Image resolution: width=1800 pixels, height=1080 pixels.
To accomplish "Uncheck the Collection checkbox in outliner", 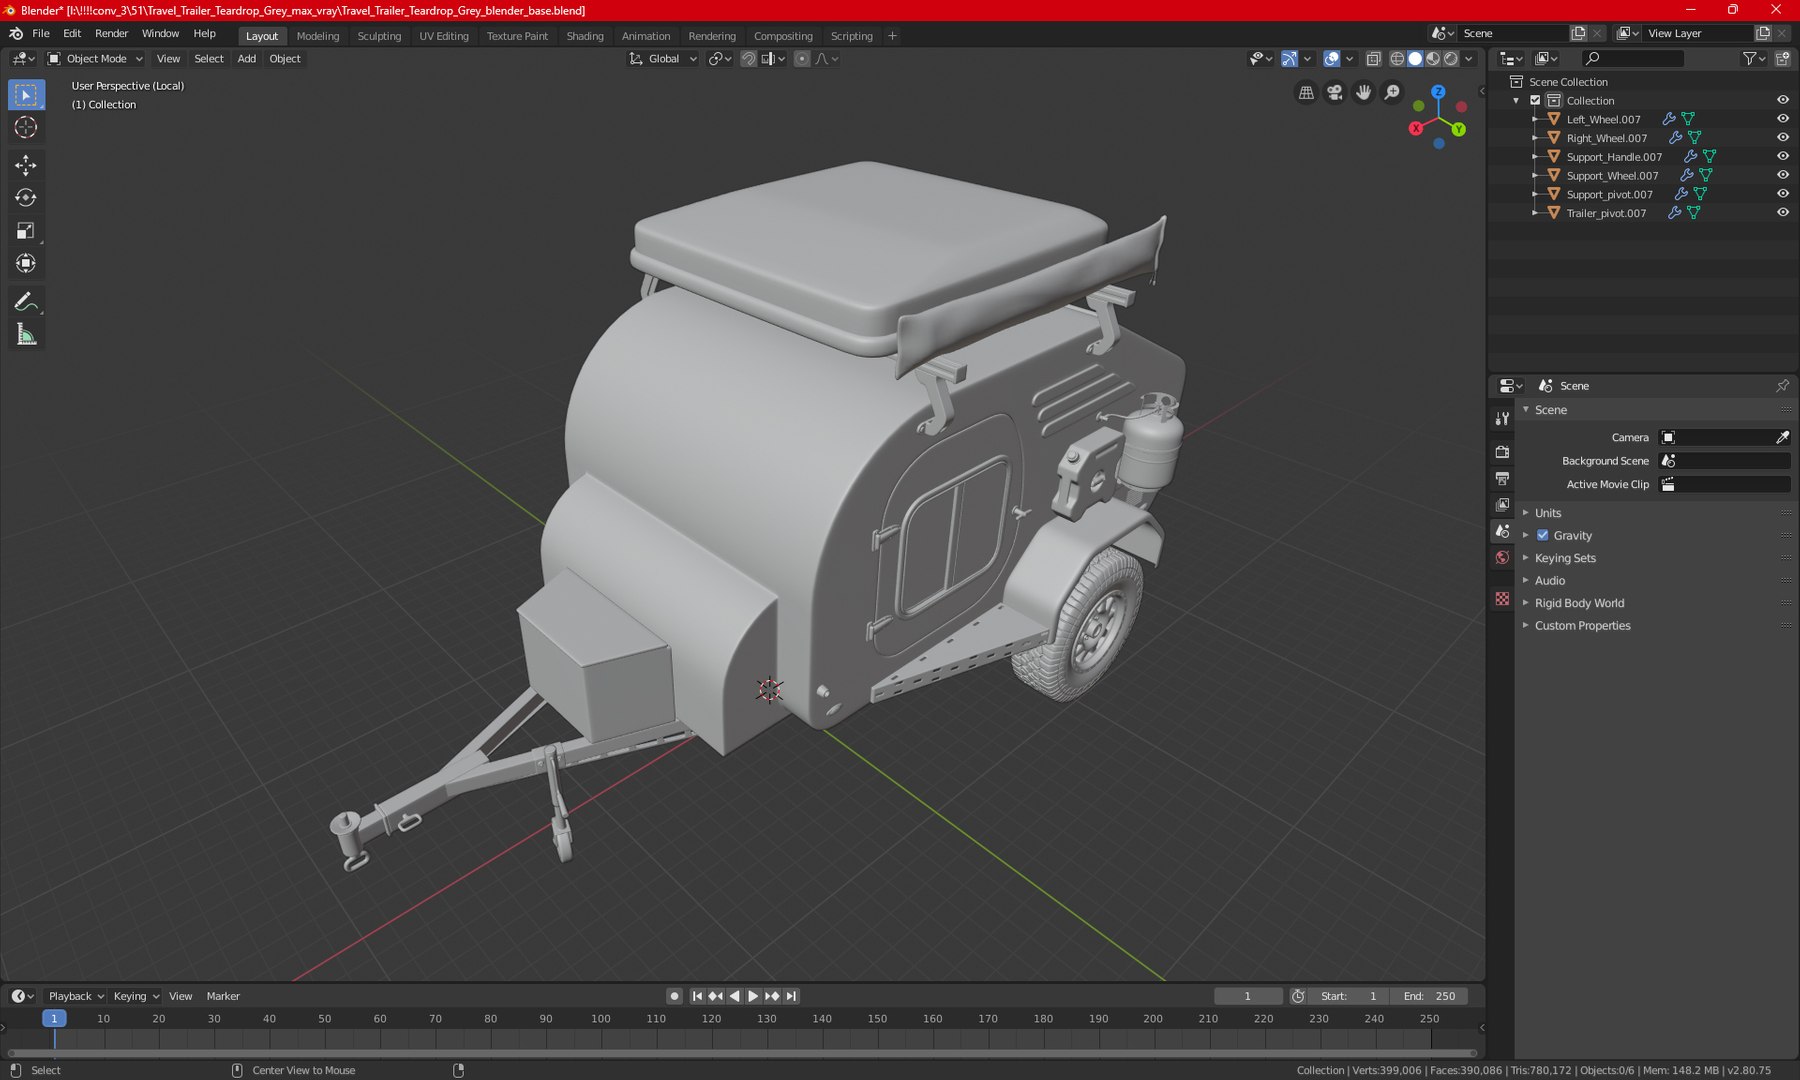I will click(x=1535, y=100).
